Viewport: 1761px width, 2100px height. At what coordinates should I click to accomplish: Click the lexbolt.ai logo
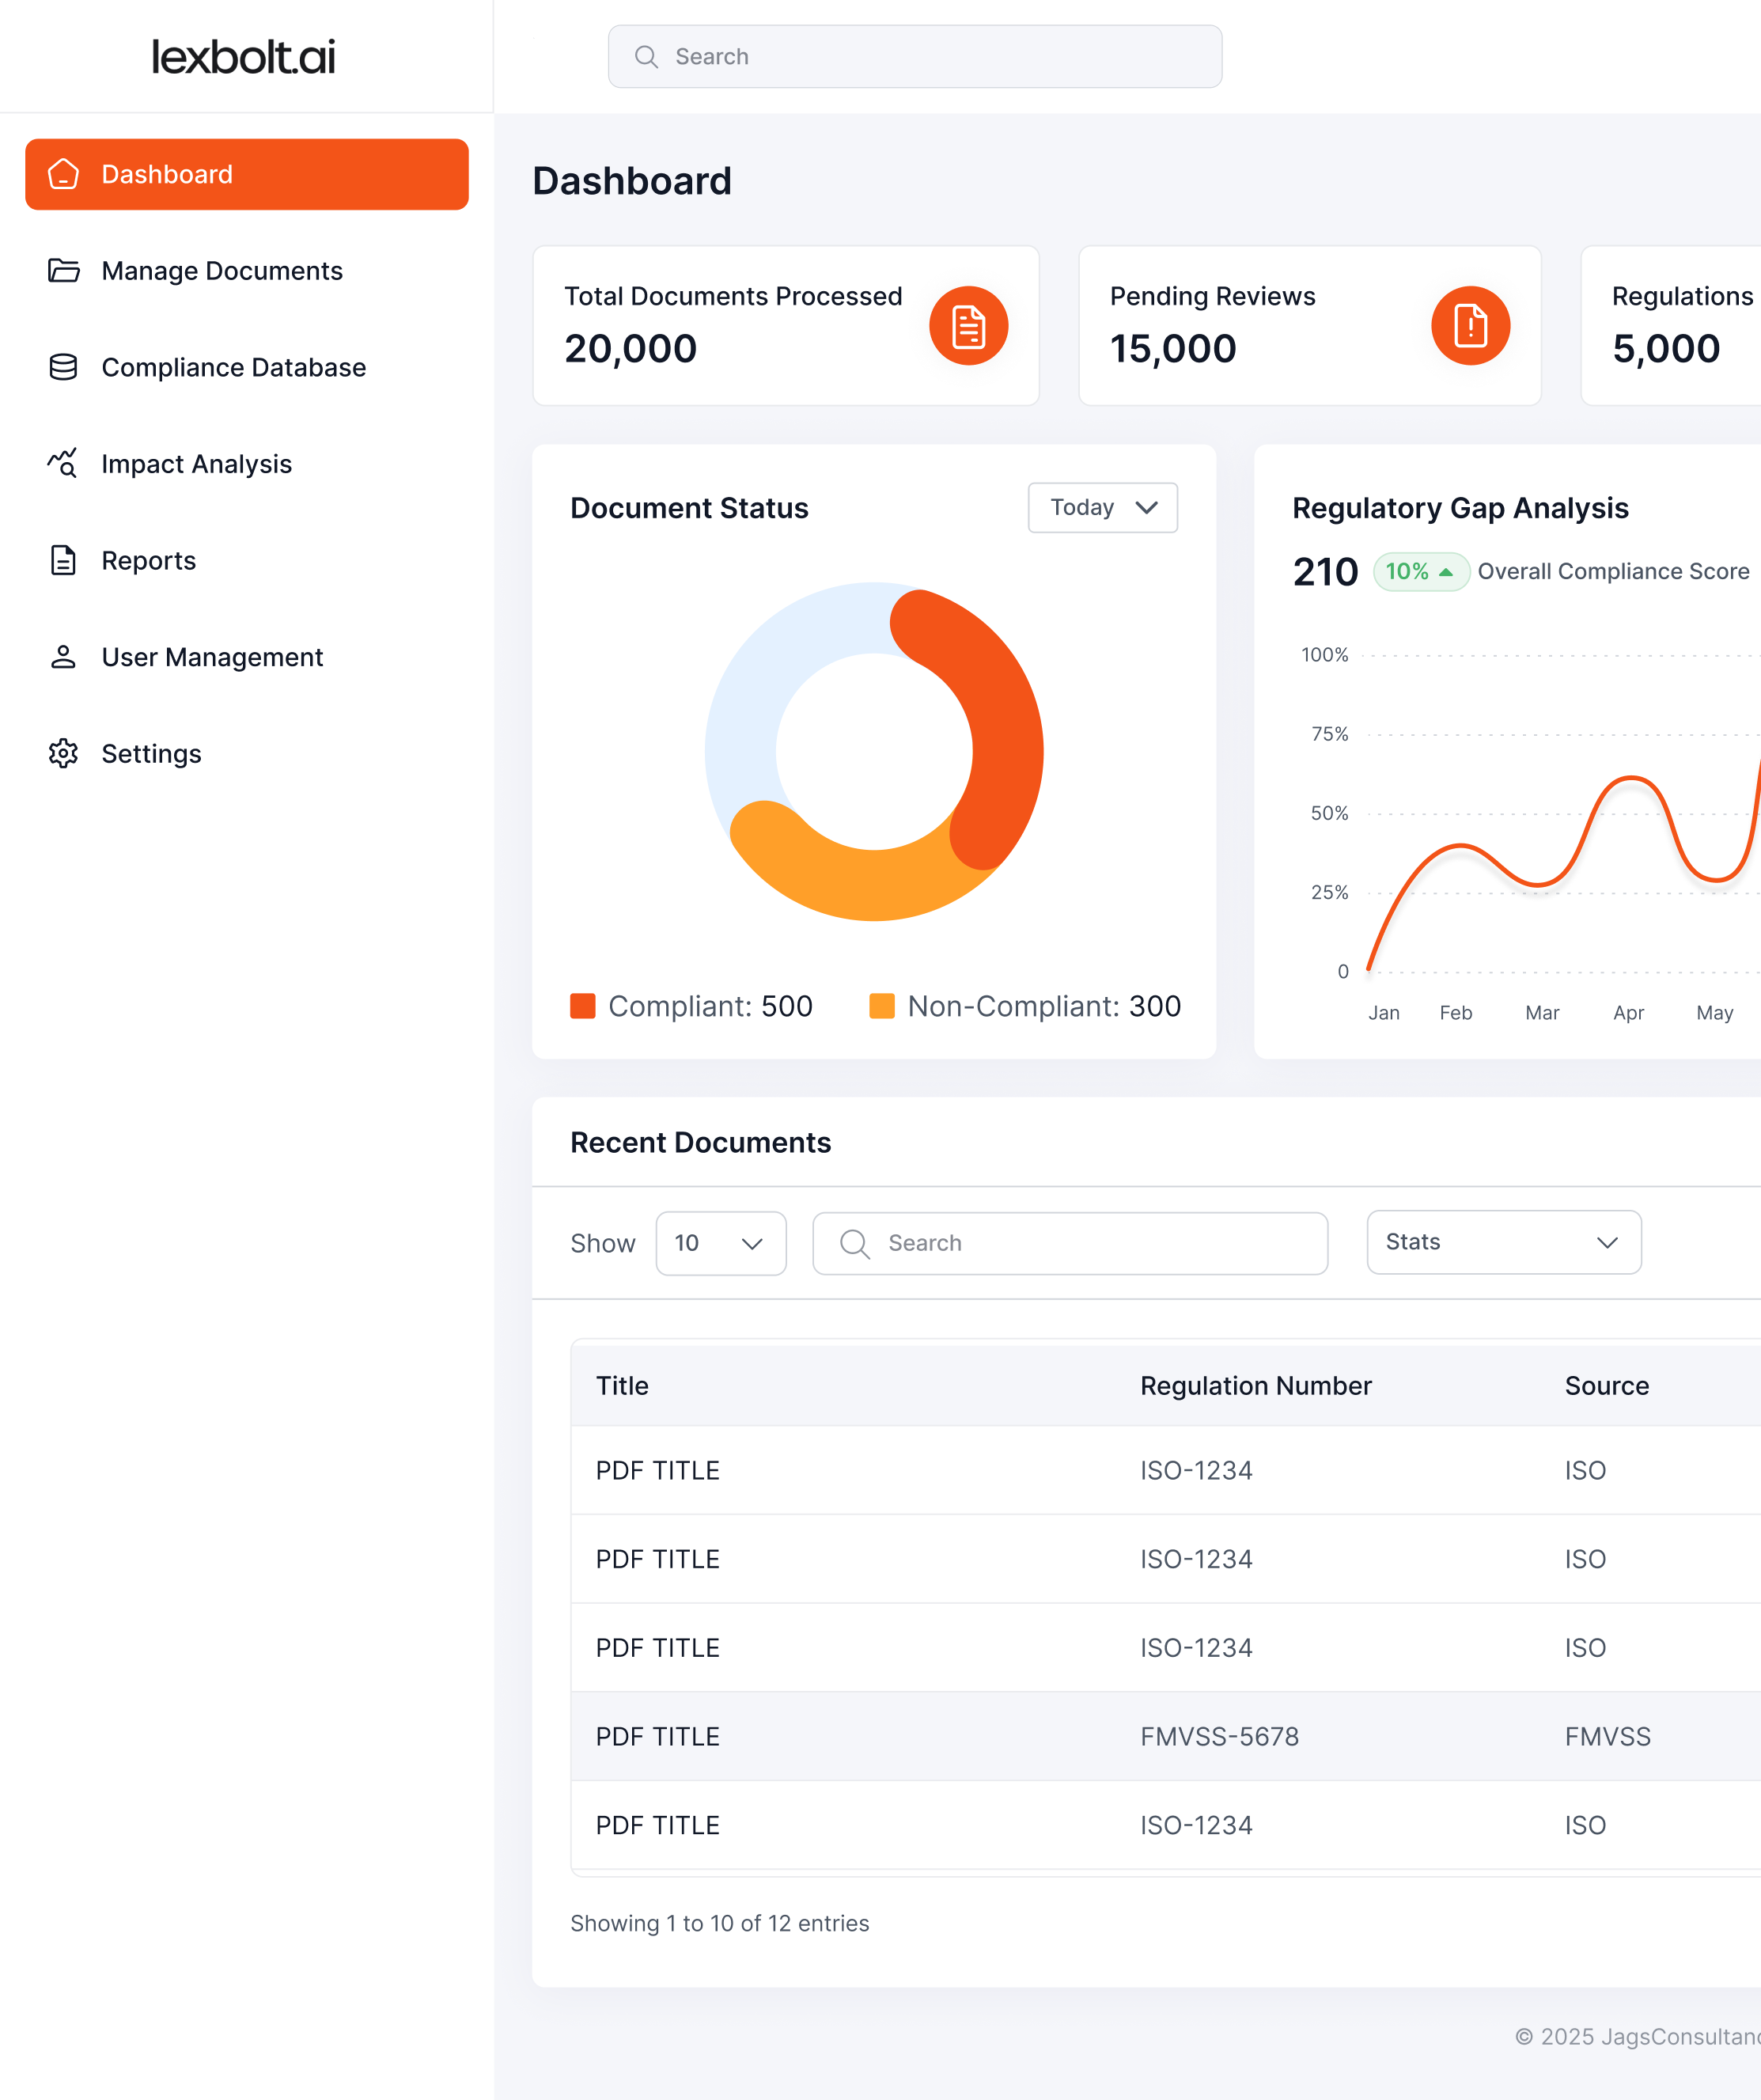coord(243,57)
